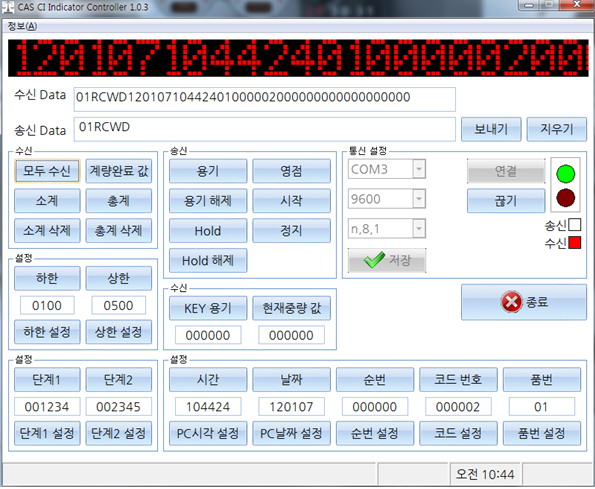This screenshot has width=595, height=489.
Task: Click the 끊기 disconnect button
Action: pyautogui.click(x=506, y=201)
